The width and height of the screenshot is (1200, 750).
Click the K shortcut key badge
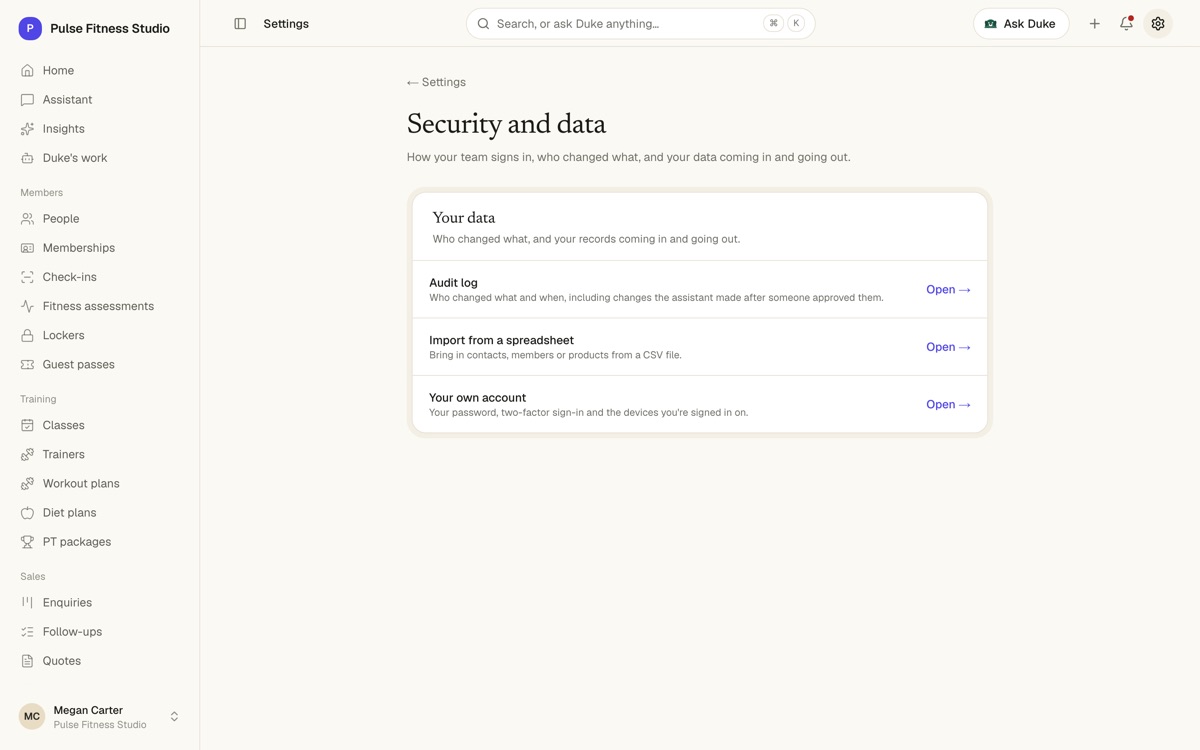796,23
